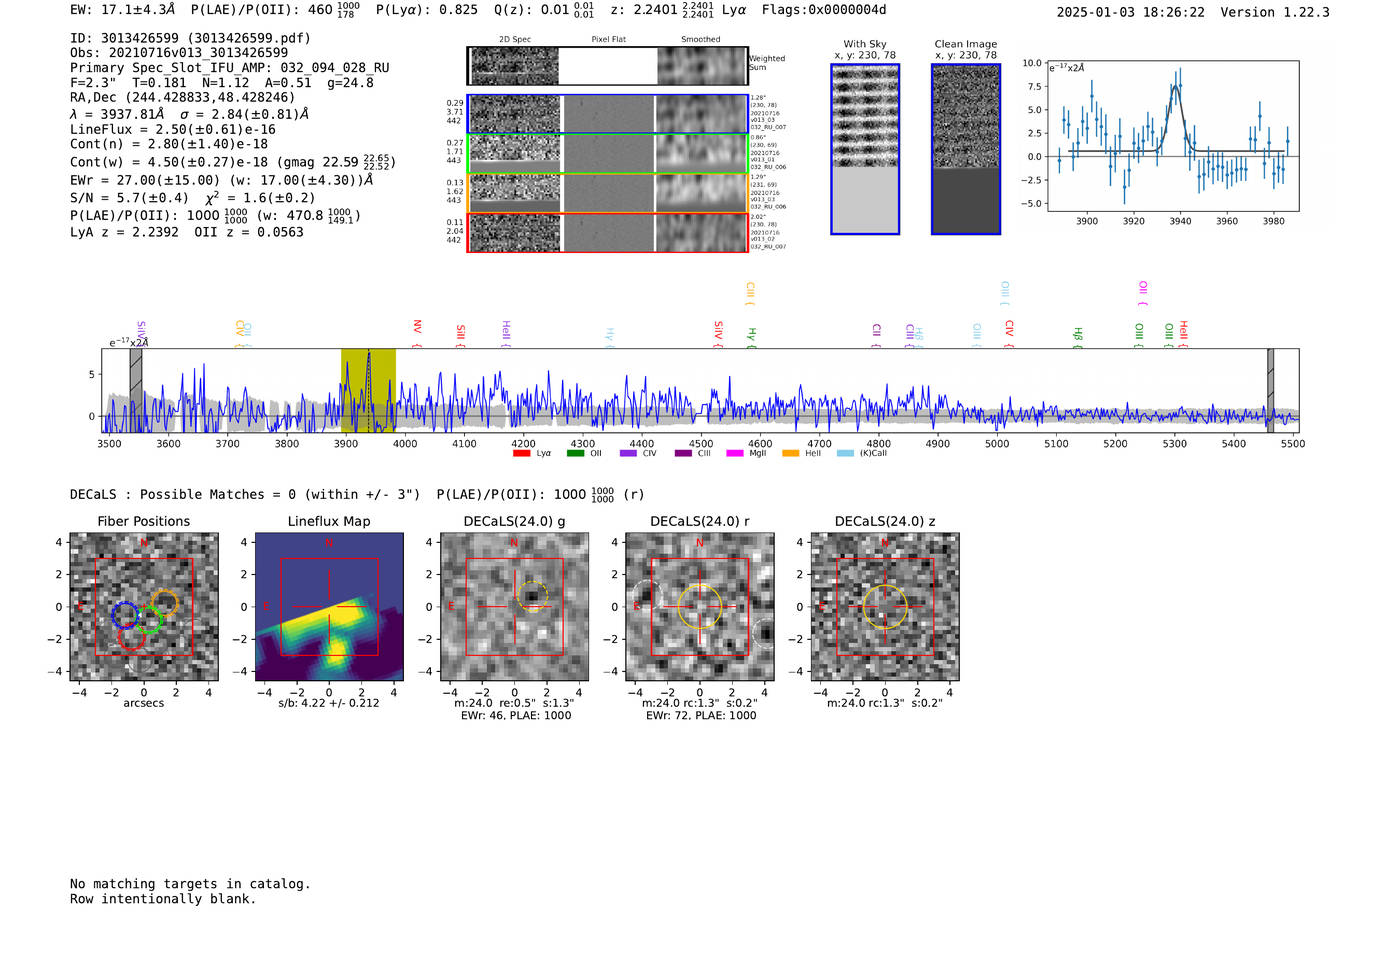Click the red fiber circle in Fiber Positions
The width and height of the screenshot is (1400, 953).
[x=131, y=636]
